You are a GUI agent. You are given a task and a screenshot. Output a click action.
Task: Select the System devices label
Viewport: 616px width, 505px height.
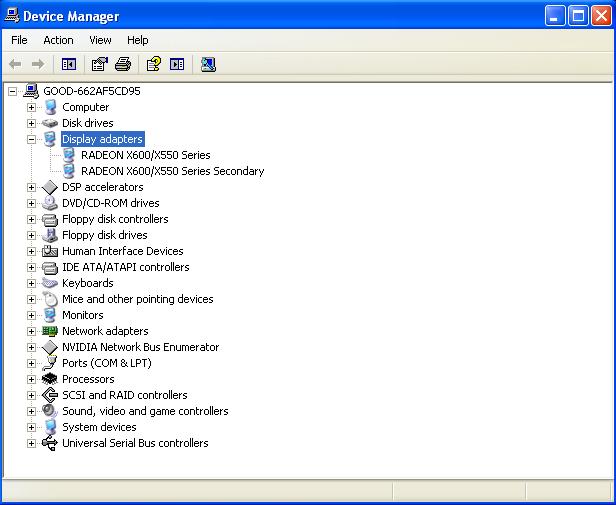click(99, 427)
